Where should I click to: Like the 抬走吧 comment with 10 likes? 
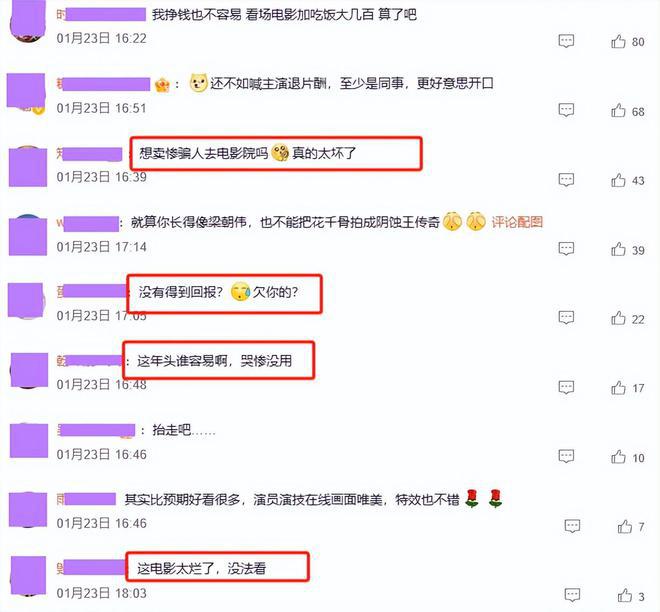[x=618, y=457]
